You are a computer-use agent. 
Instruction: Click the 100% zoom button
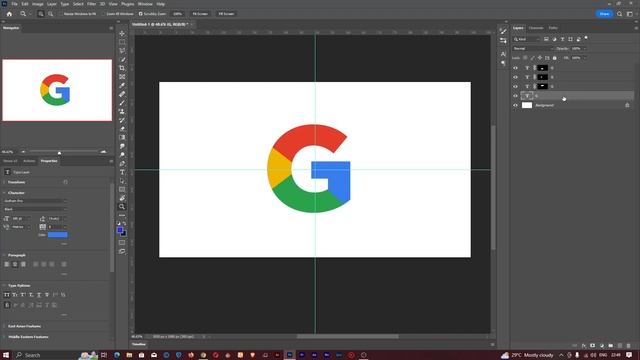click(x=177, y=14)
